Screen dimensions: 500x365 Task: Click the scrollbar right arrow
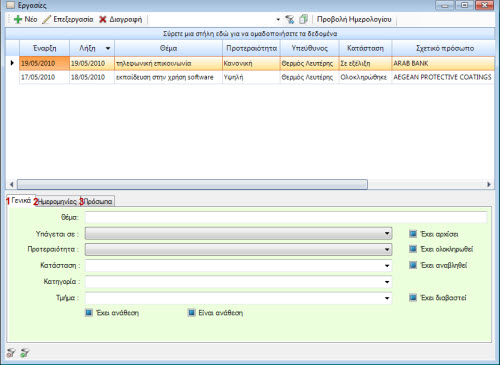coord(489,184)
